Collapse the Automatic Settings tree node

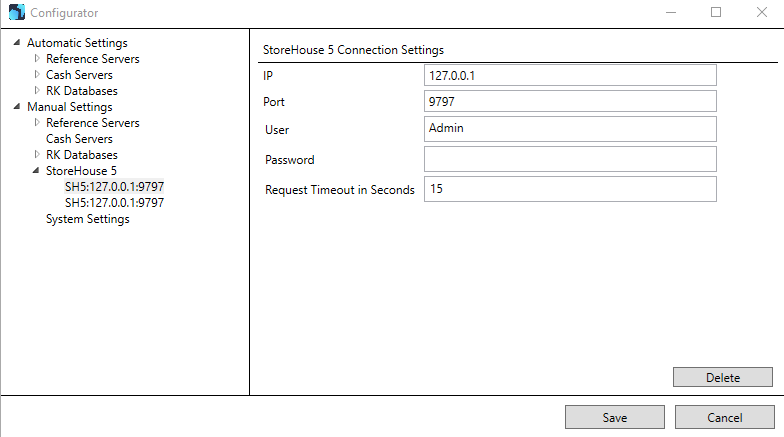(17, 42)
